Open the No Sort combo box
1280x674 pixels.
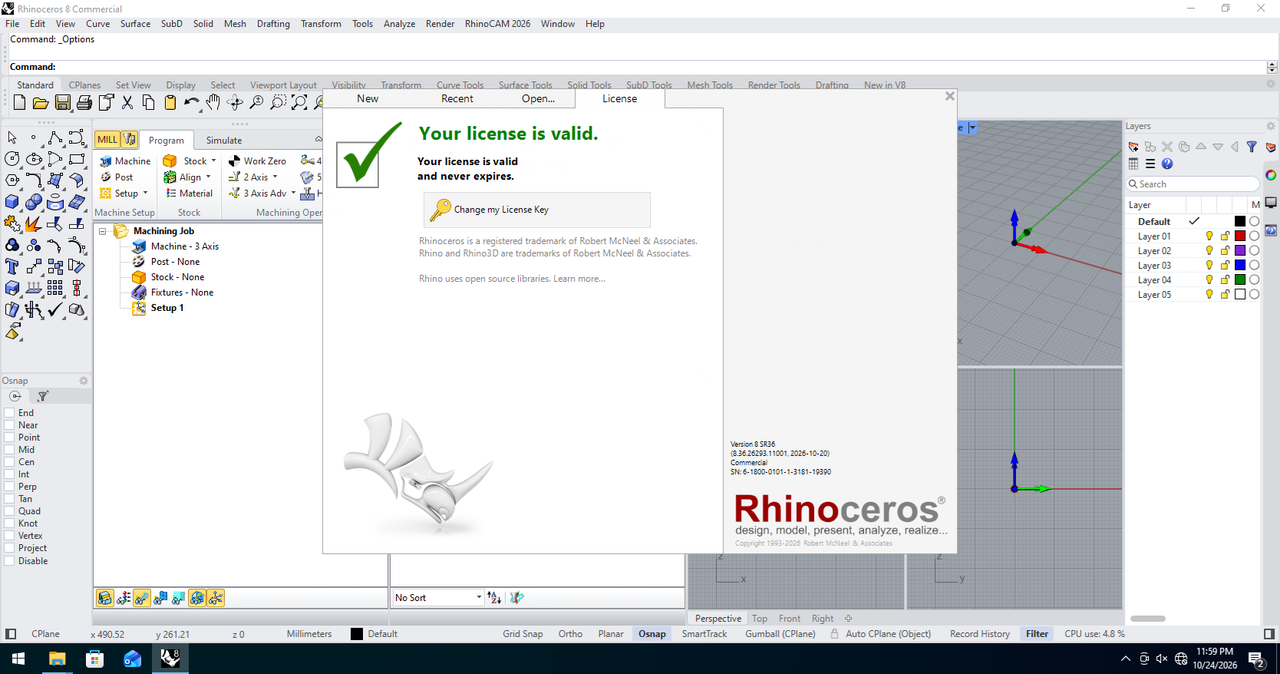pos(437,598)
